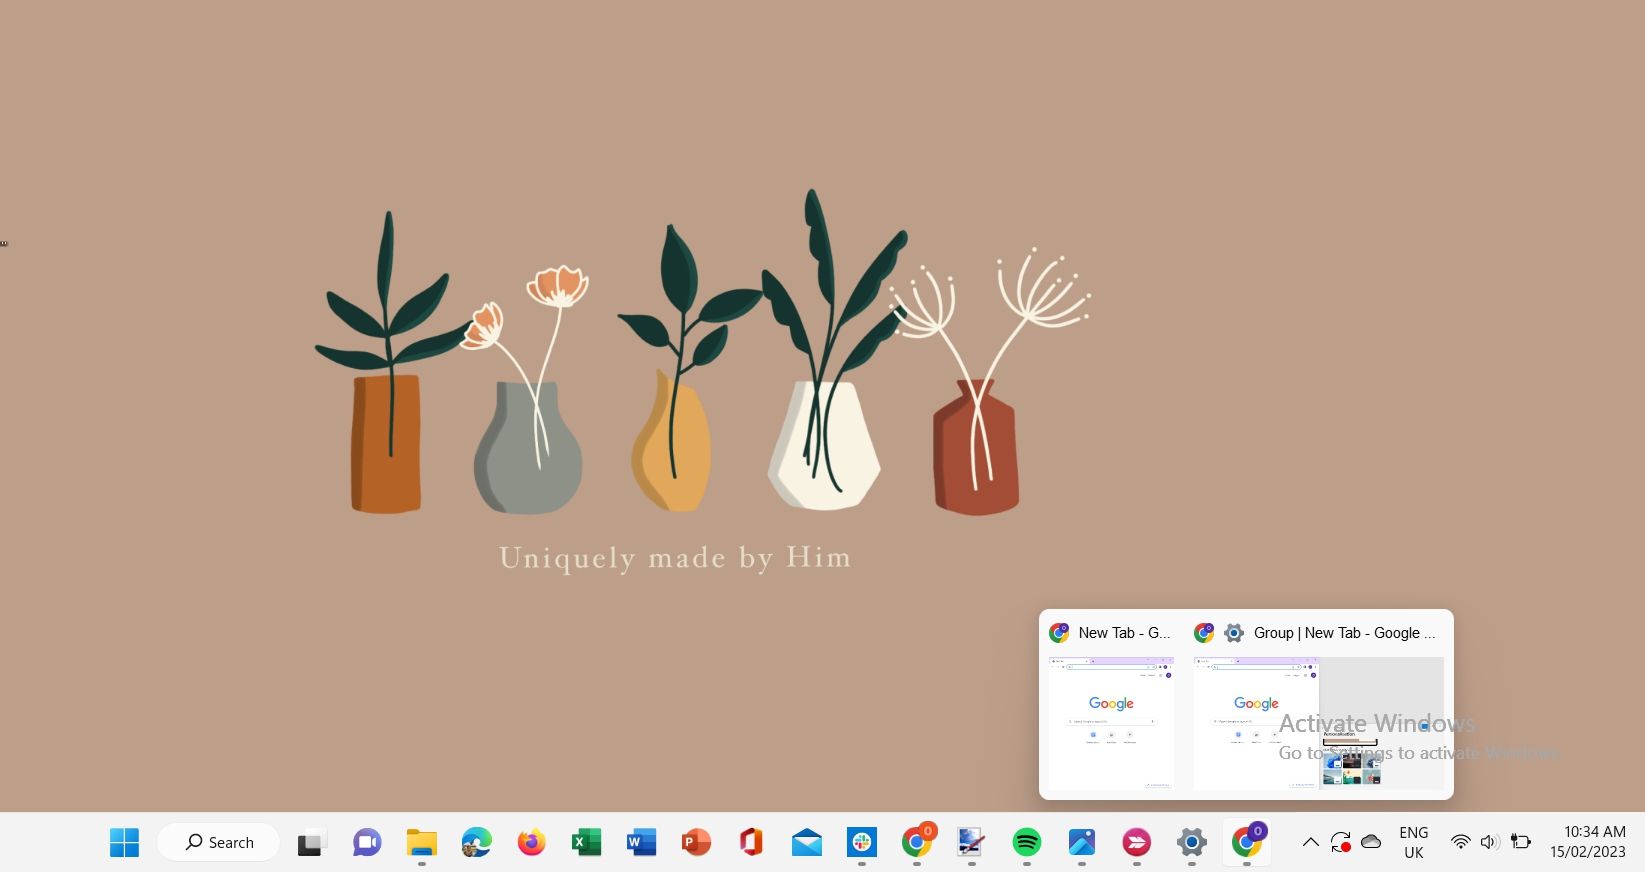
Task: Switch to Spotify from the taskbar
Action: click(x=1026, y=843)
